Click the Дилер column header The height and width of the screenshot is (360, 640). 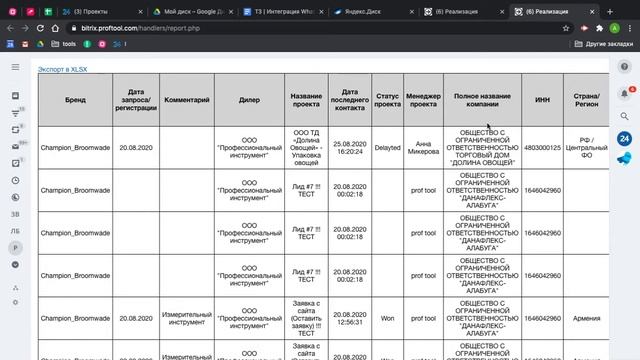coord(249,100)
